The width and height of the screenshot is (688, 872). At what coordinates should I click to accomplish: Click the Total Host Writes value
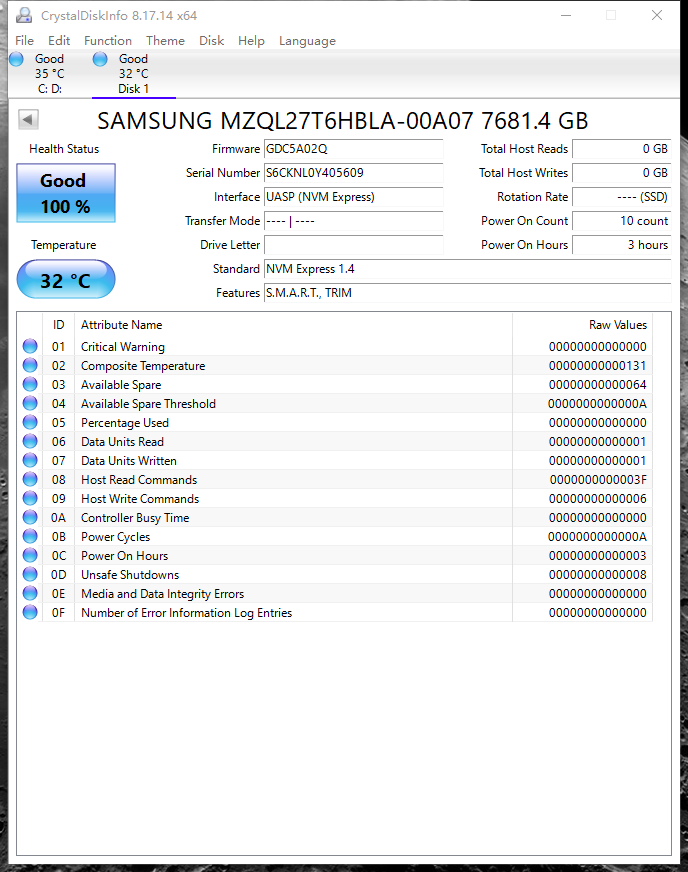(621, 173)
